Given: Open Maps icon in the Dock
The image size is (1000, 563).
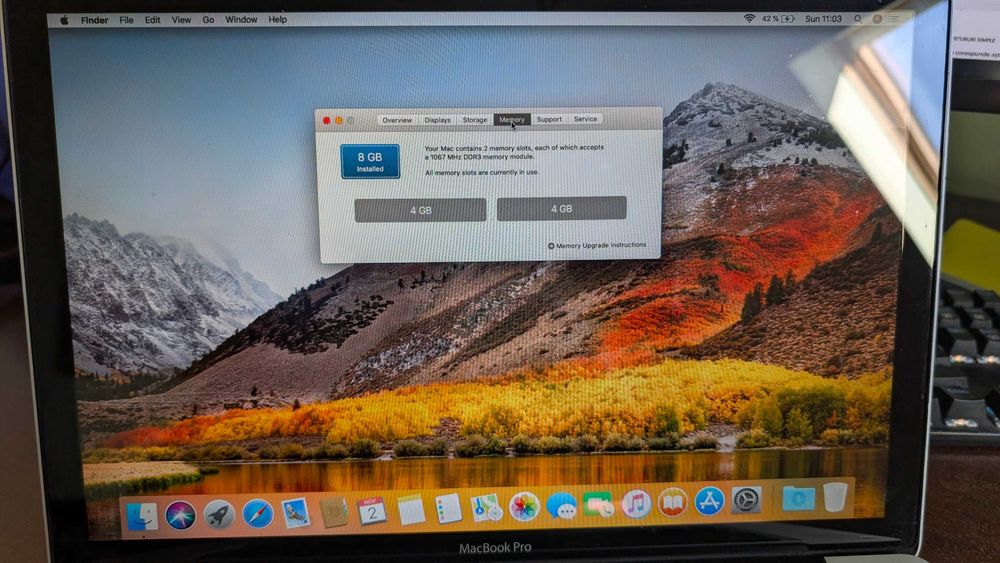Looking at the screenshot, I should tap(486, 508).
